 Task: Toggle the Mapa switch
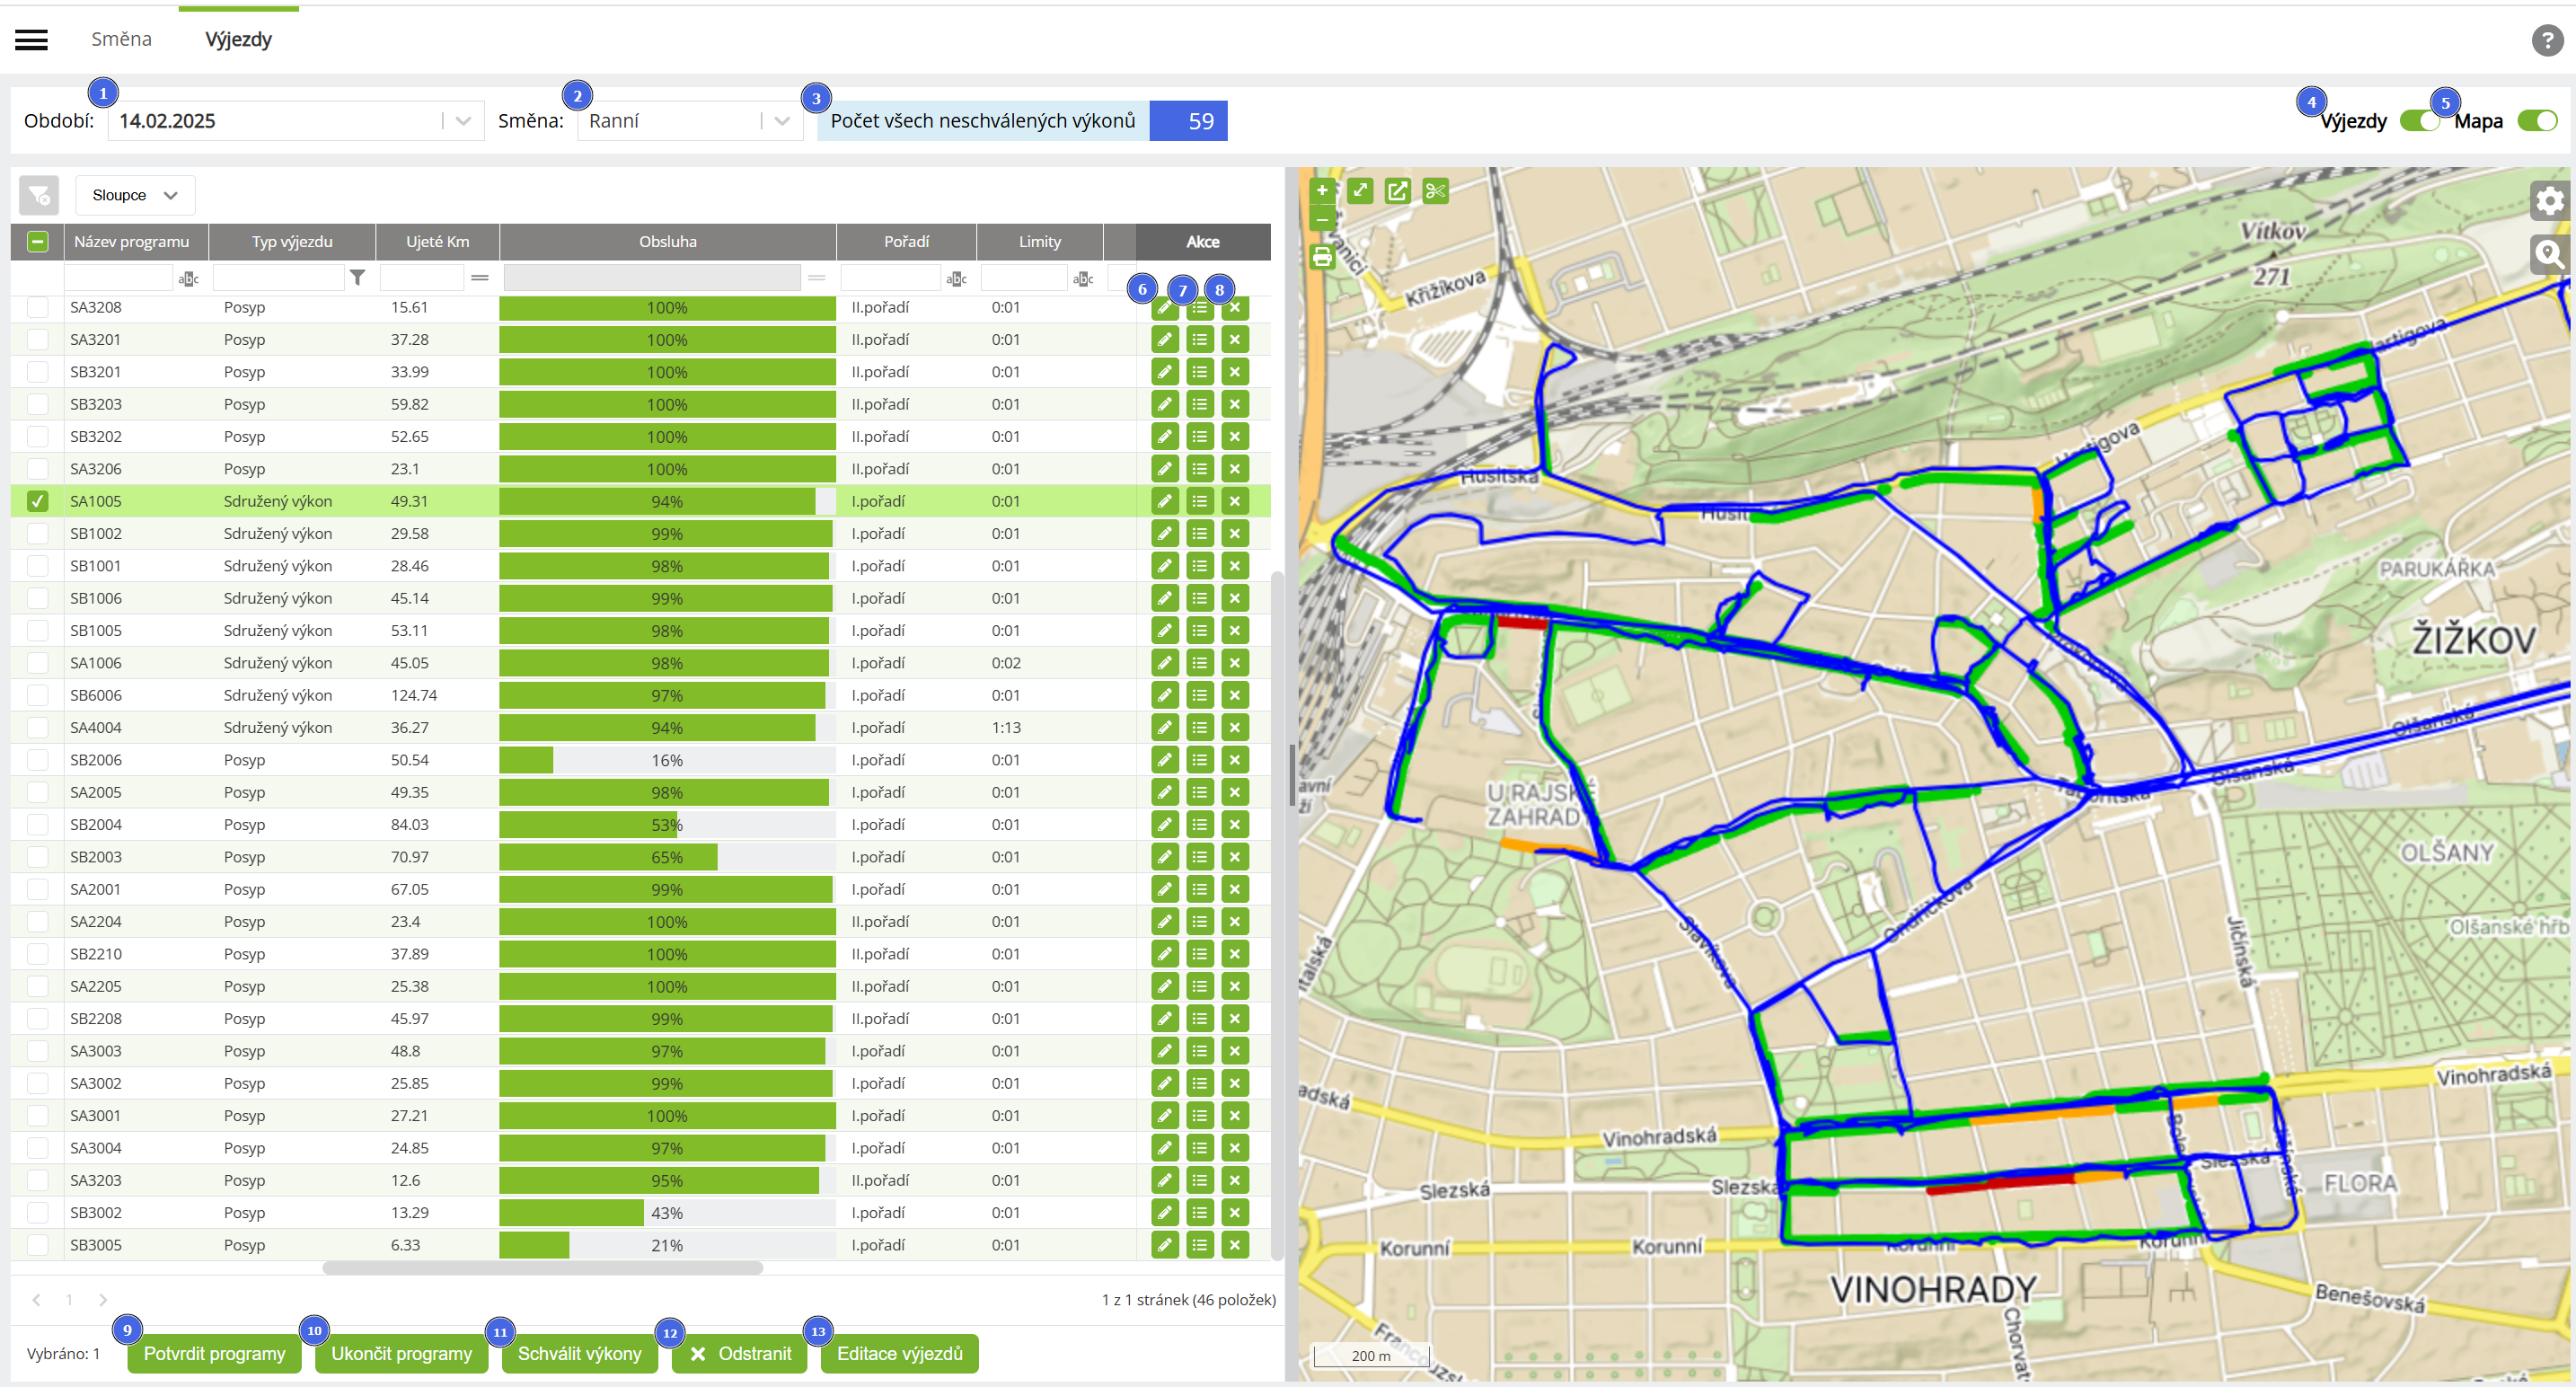click(2536, 121)
